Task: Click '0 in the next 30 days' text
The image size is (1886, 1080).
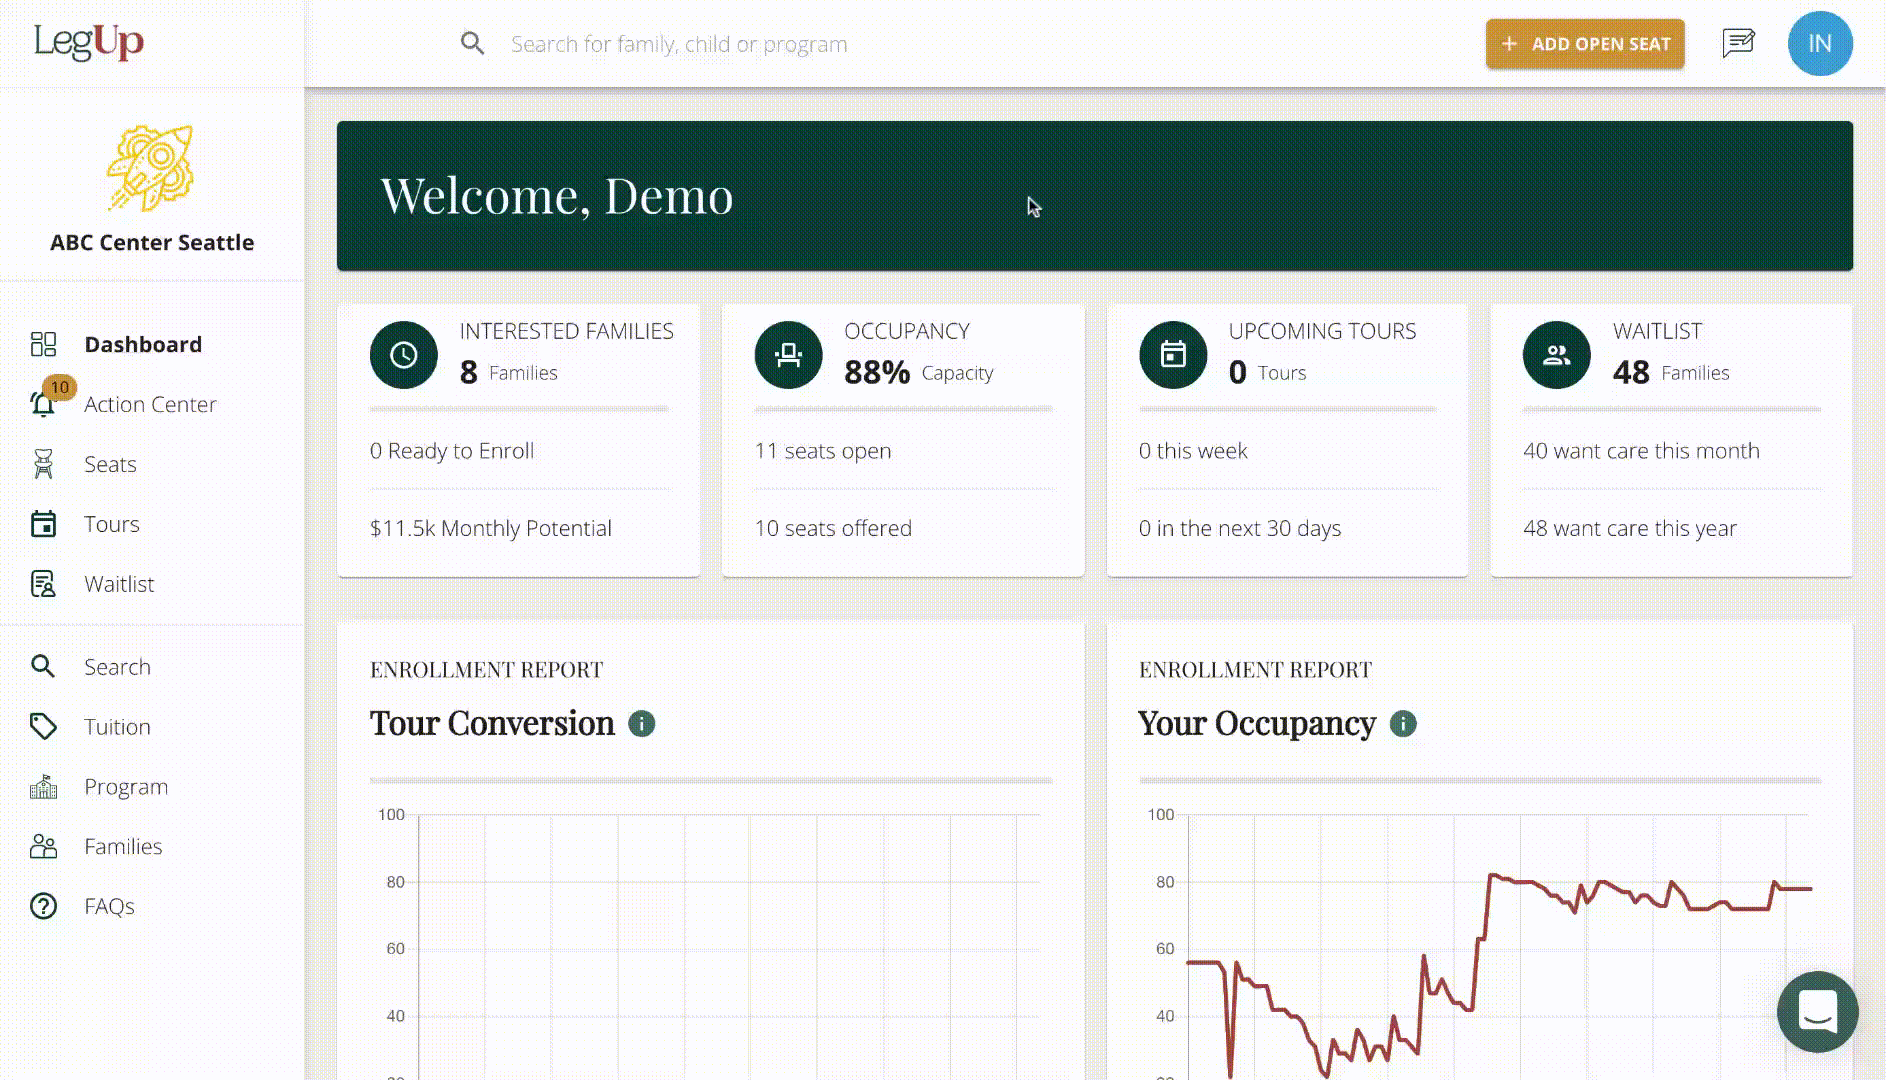Action: point(1240,528)
